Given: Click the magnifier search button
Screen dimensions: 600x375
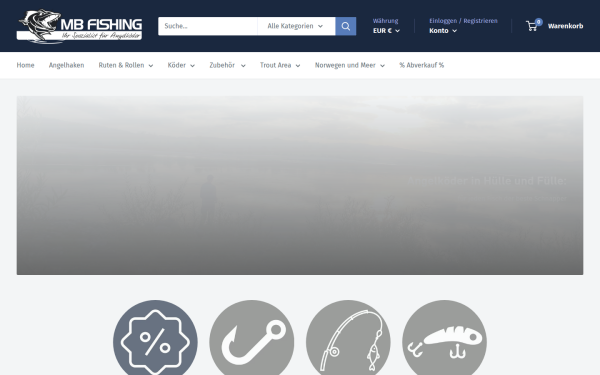Looking at the screenshot, I should (346, 26).
